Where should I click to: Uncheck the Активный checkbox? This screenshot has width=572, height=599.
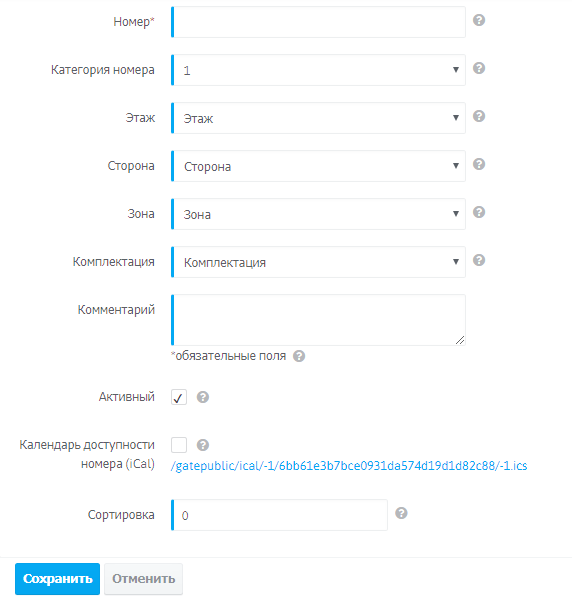[x=178, y=397]
